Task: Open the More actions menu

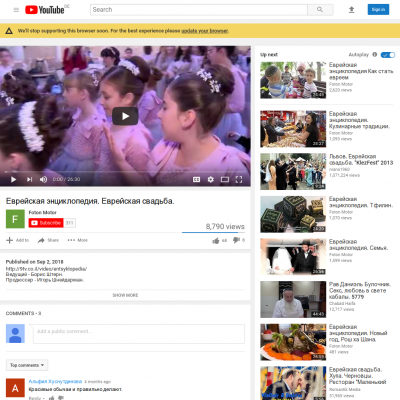Action: [x=78, y=240]
